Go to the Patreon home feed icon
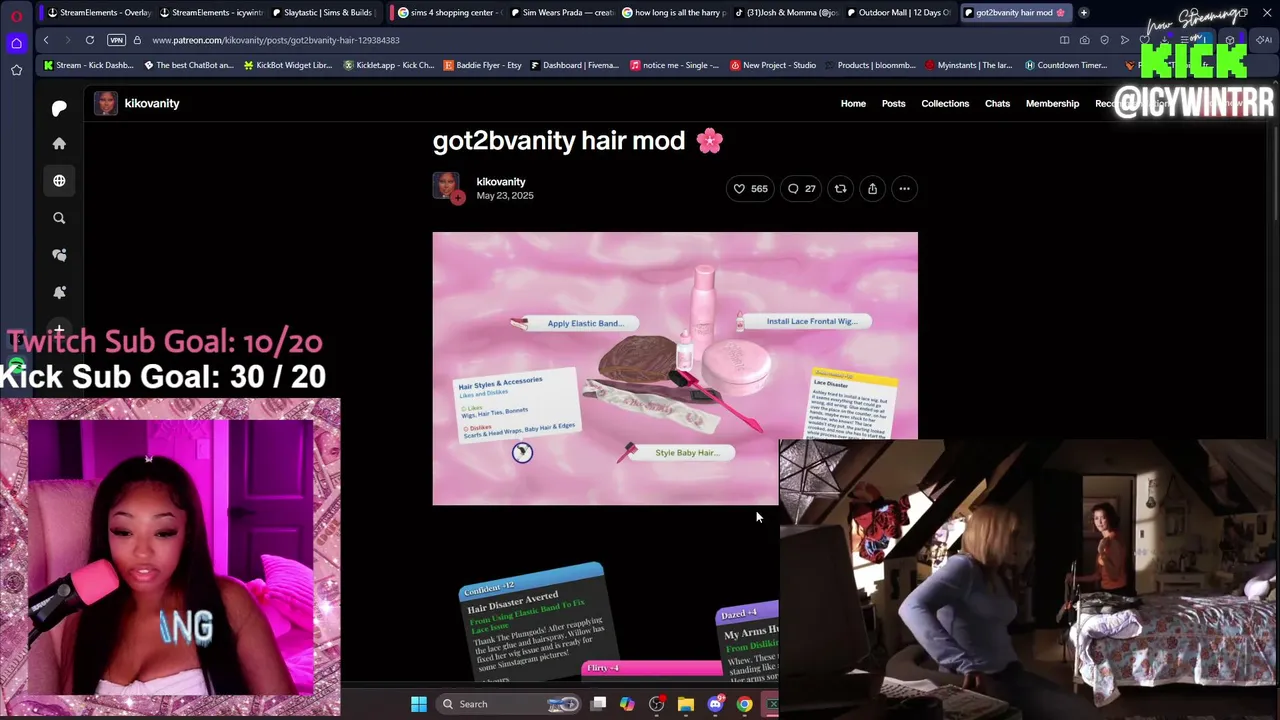Screen dimensions: 1280x720 coord(59,144)
